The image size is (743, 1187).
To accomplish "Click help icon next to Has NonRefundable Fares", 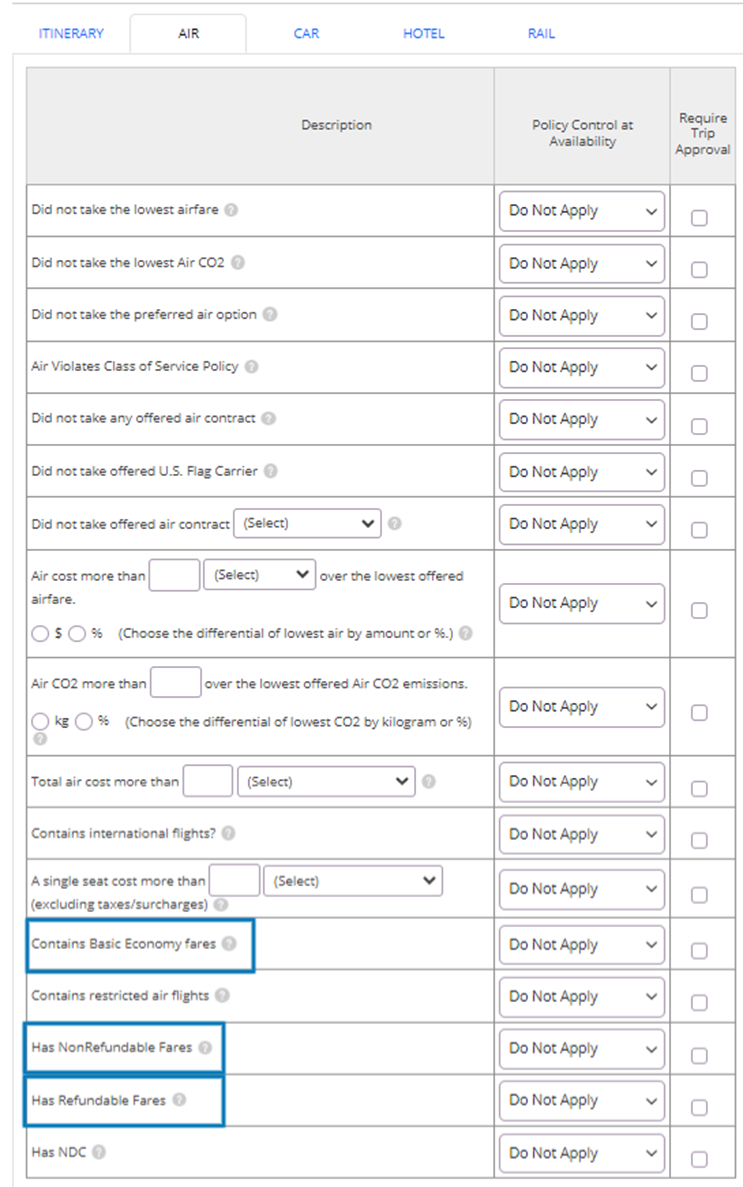I will (205, 1048).
